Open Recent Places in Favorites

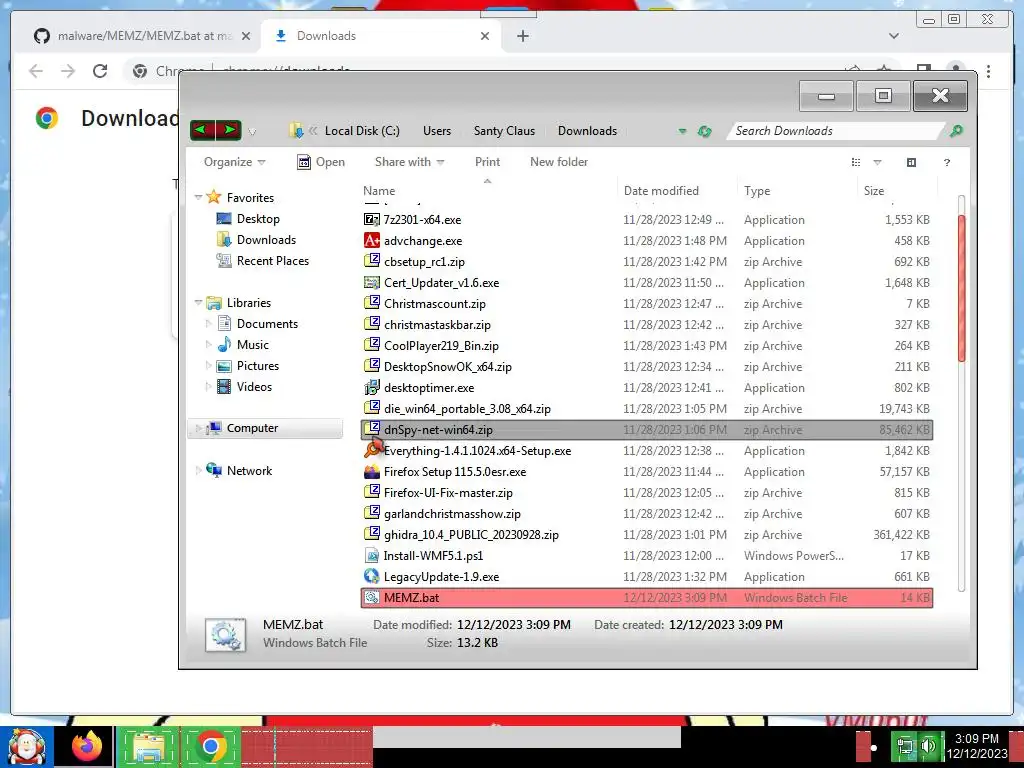[262, 261]
